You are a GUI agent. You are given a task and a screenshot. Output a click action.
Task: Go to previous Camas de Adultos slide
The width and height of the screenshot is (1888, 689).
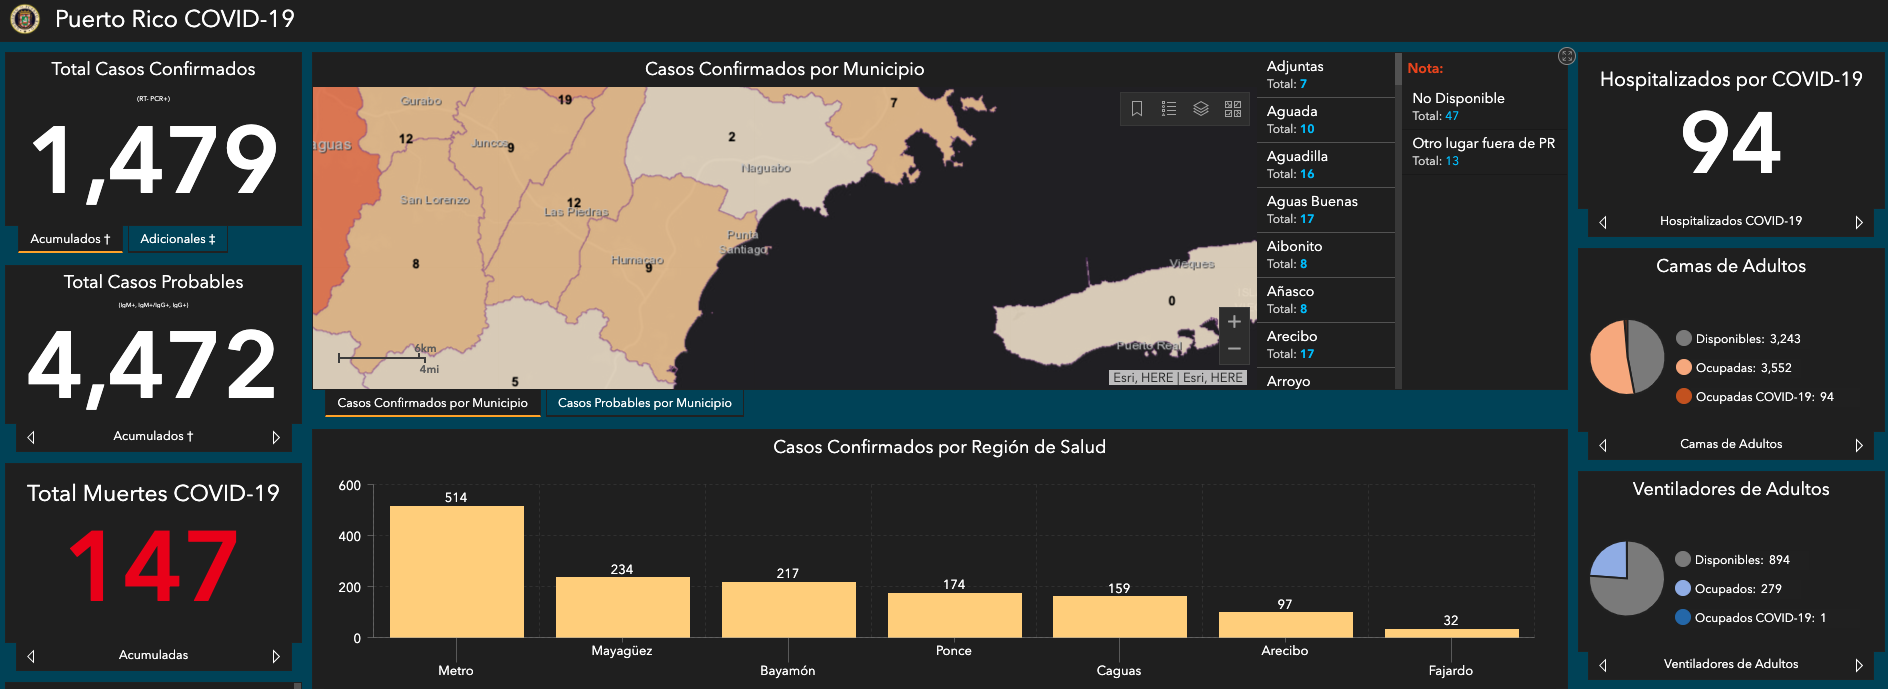pos(1603,445)
